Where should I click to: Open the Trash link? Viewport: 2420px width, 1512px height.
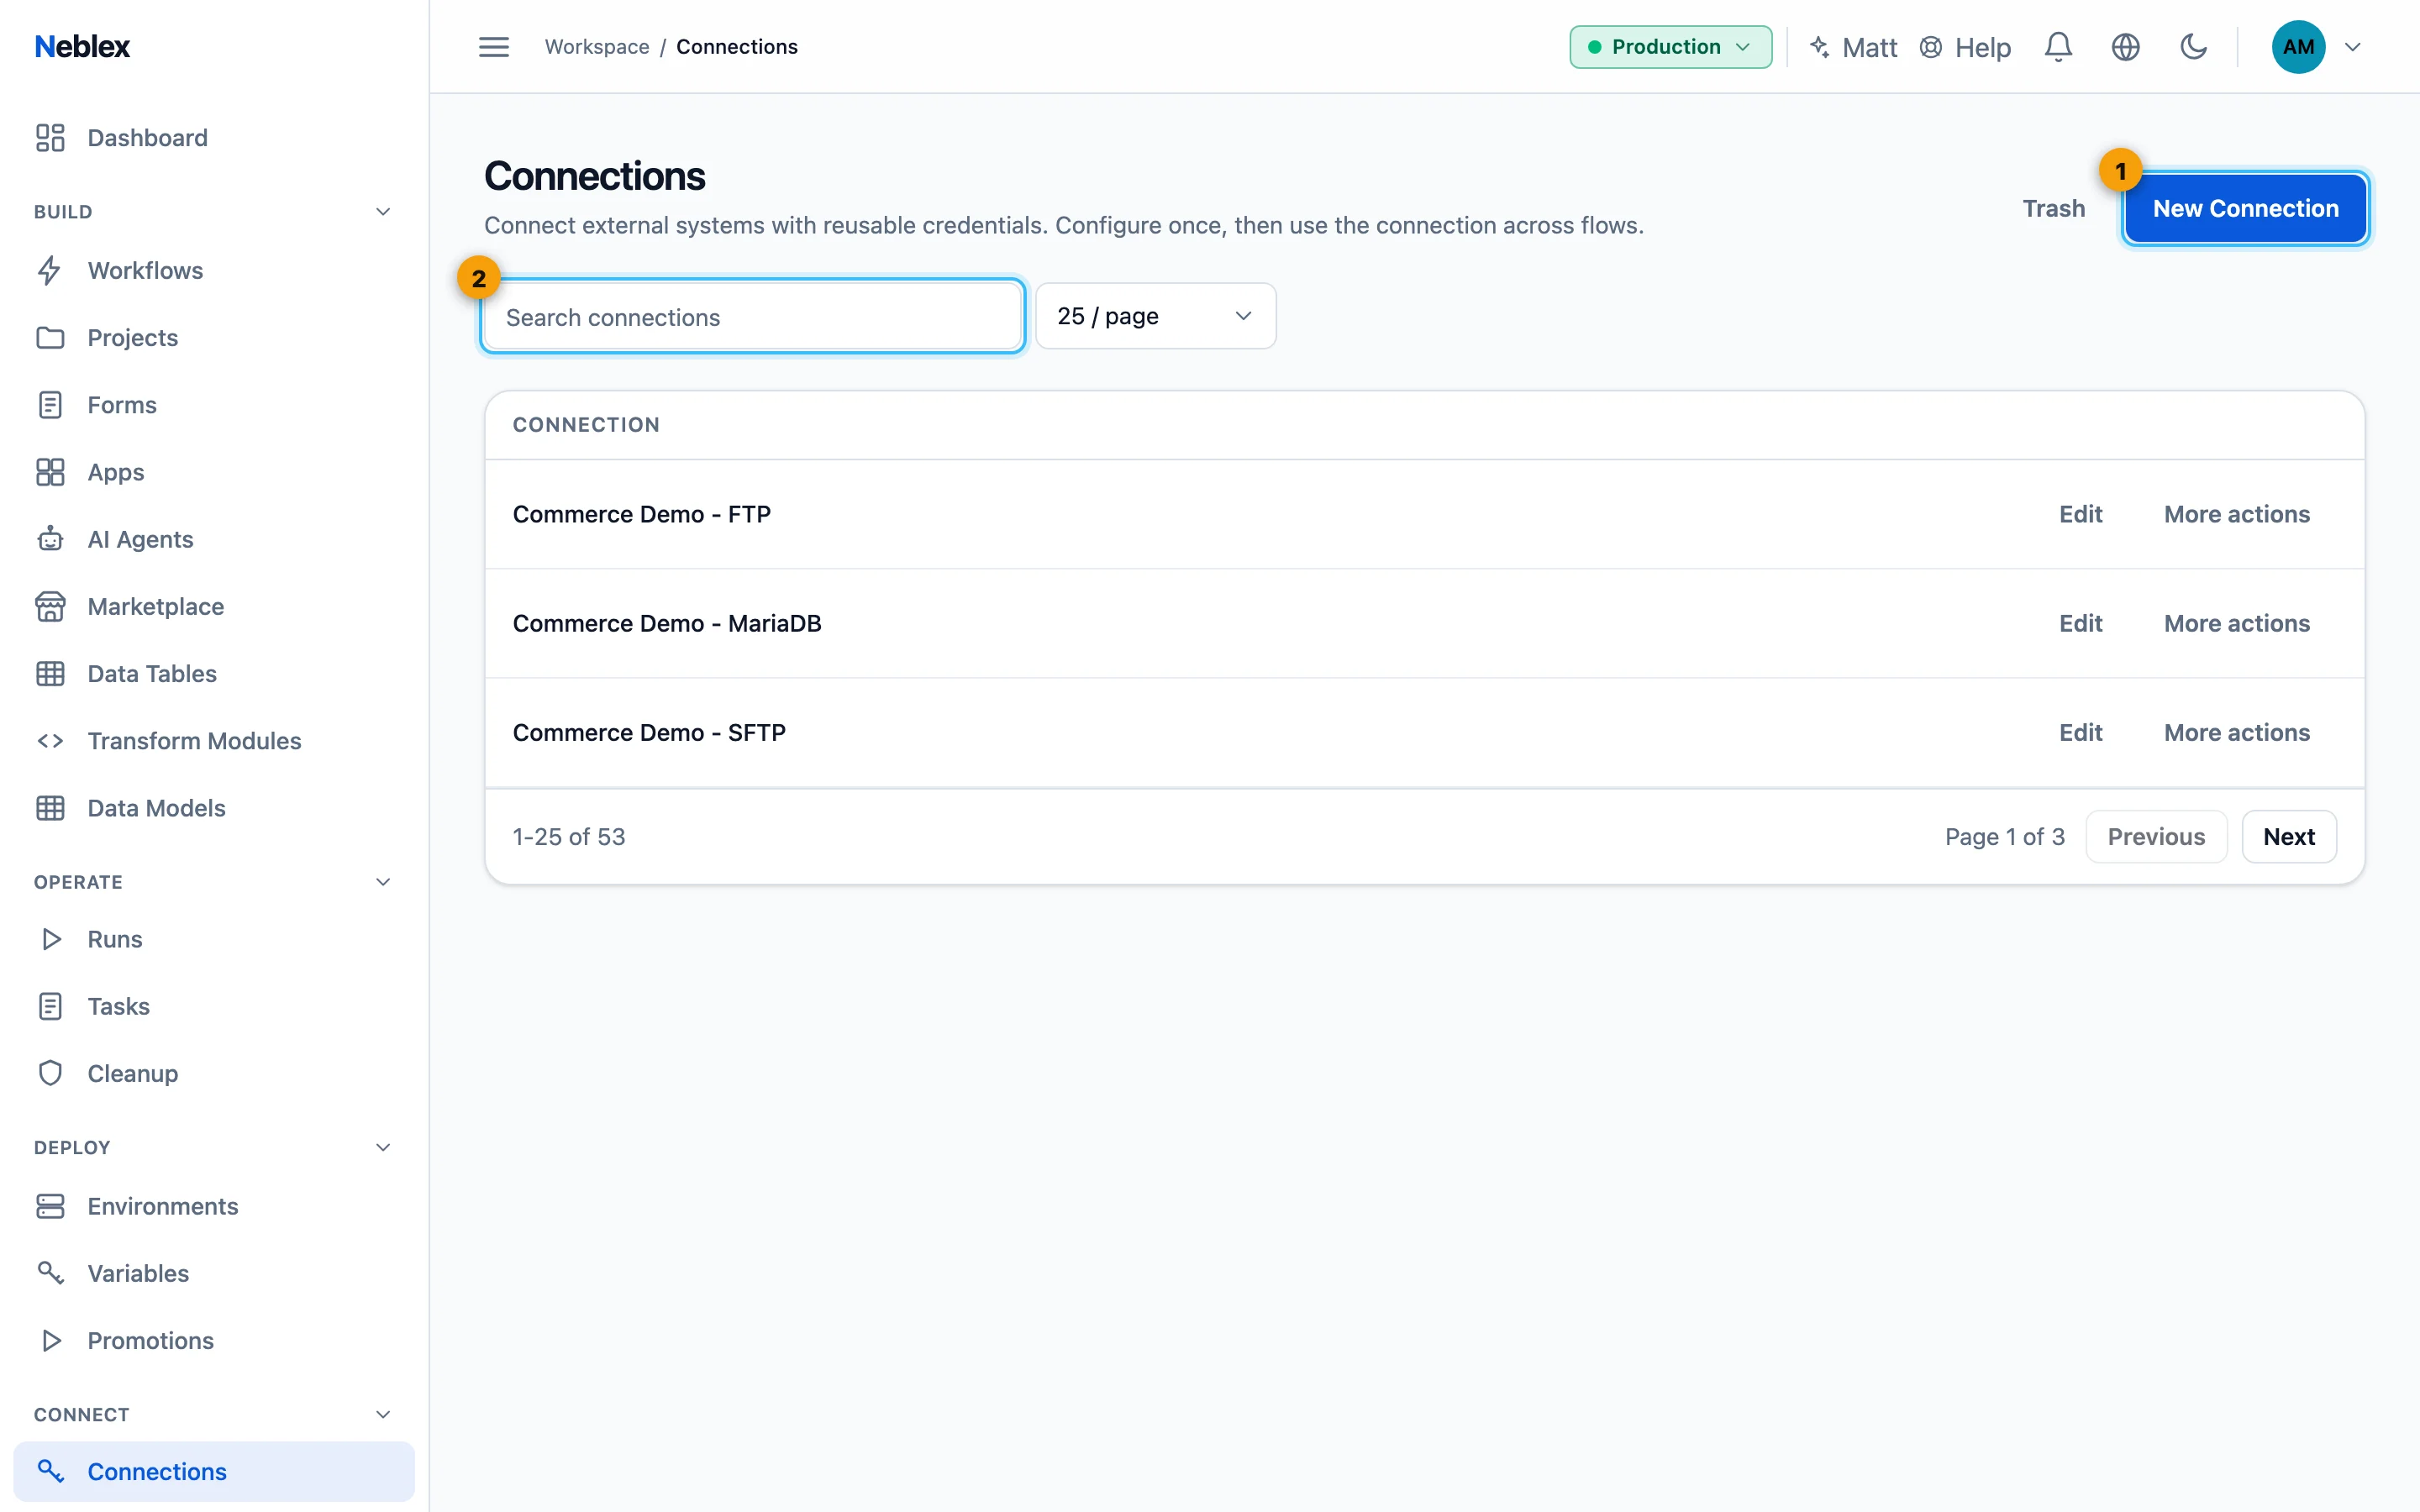[2053, 208]
